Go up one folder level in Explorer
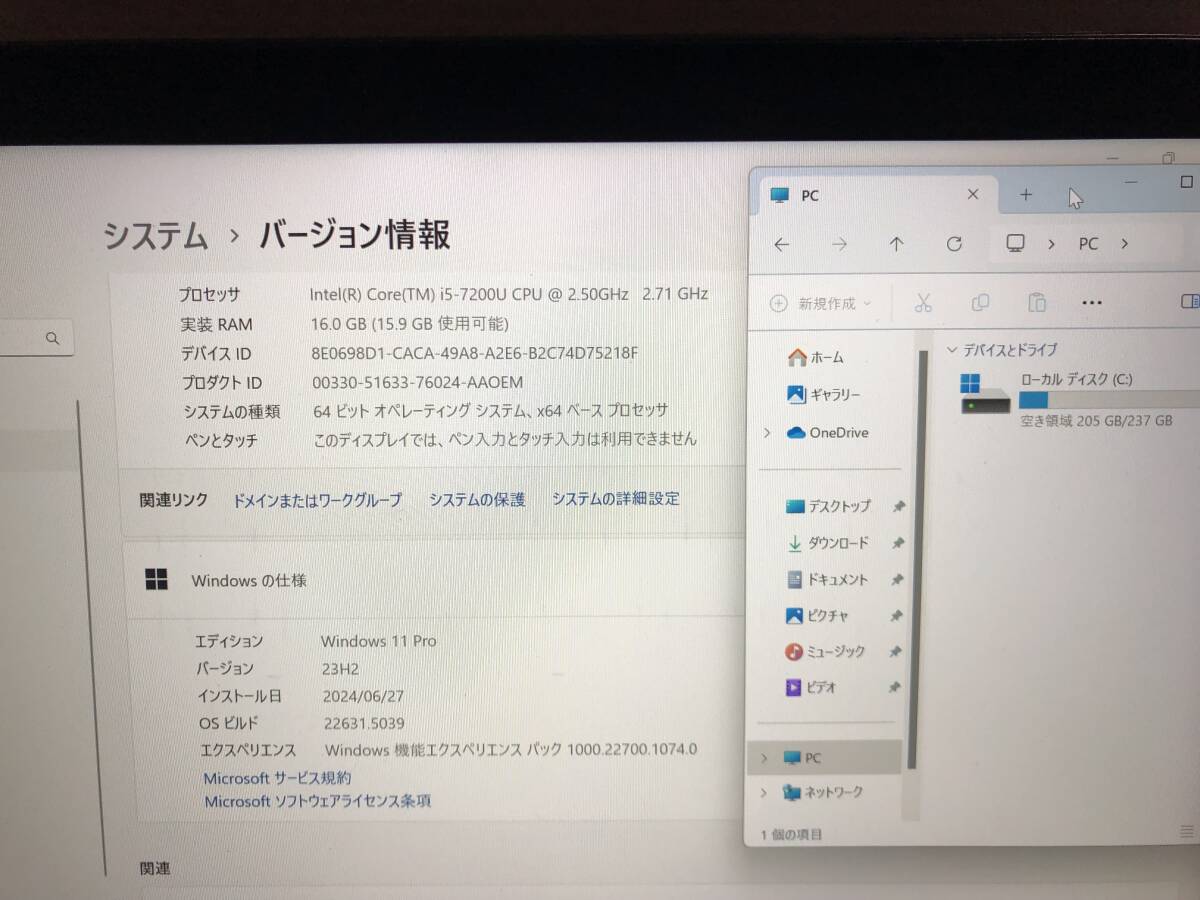This screenshot has width=1200, height=900. point(897,244)
